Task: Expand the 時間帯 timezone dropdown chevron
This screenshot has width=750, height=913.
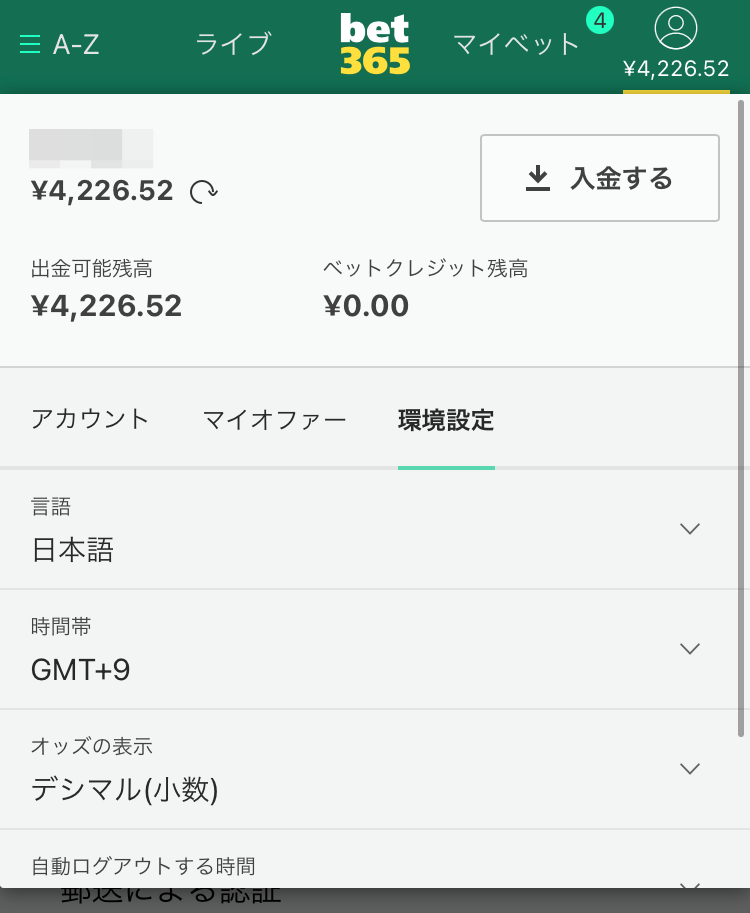Action: (x=690, y=649)
